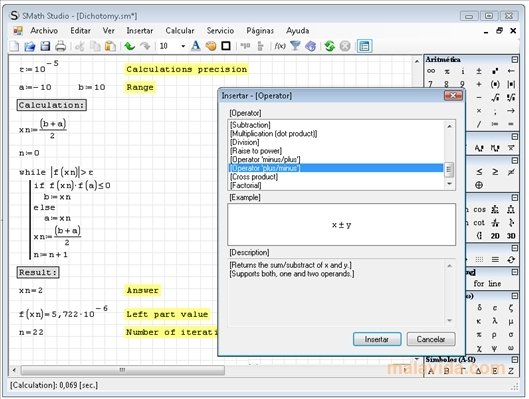Insert capital Δ from Símbolos (Α-Ω)
Screen dimensions: 529x399
[x=479, y=371]
